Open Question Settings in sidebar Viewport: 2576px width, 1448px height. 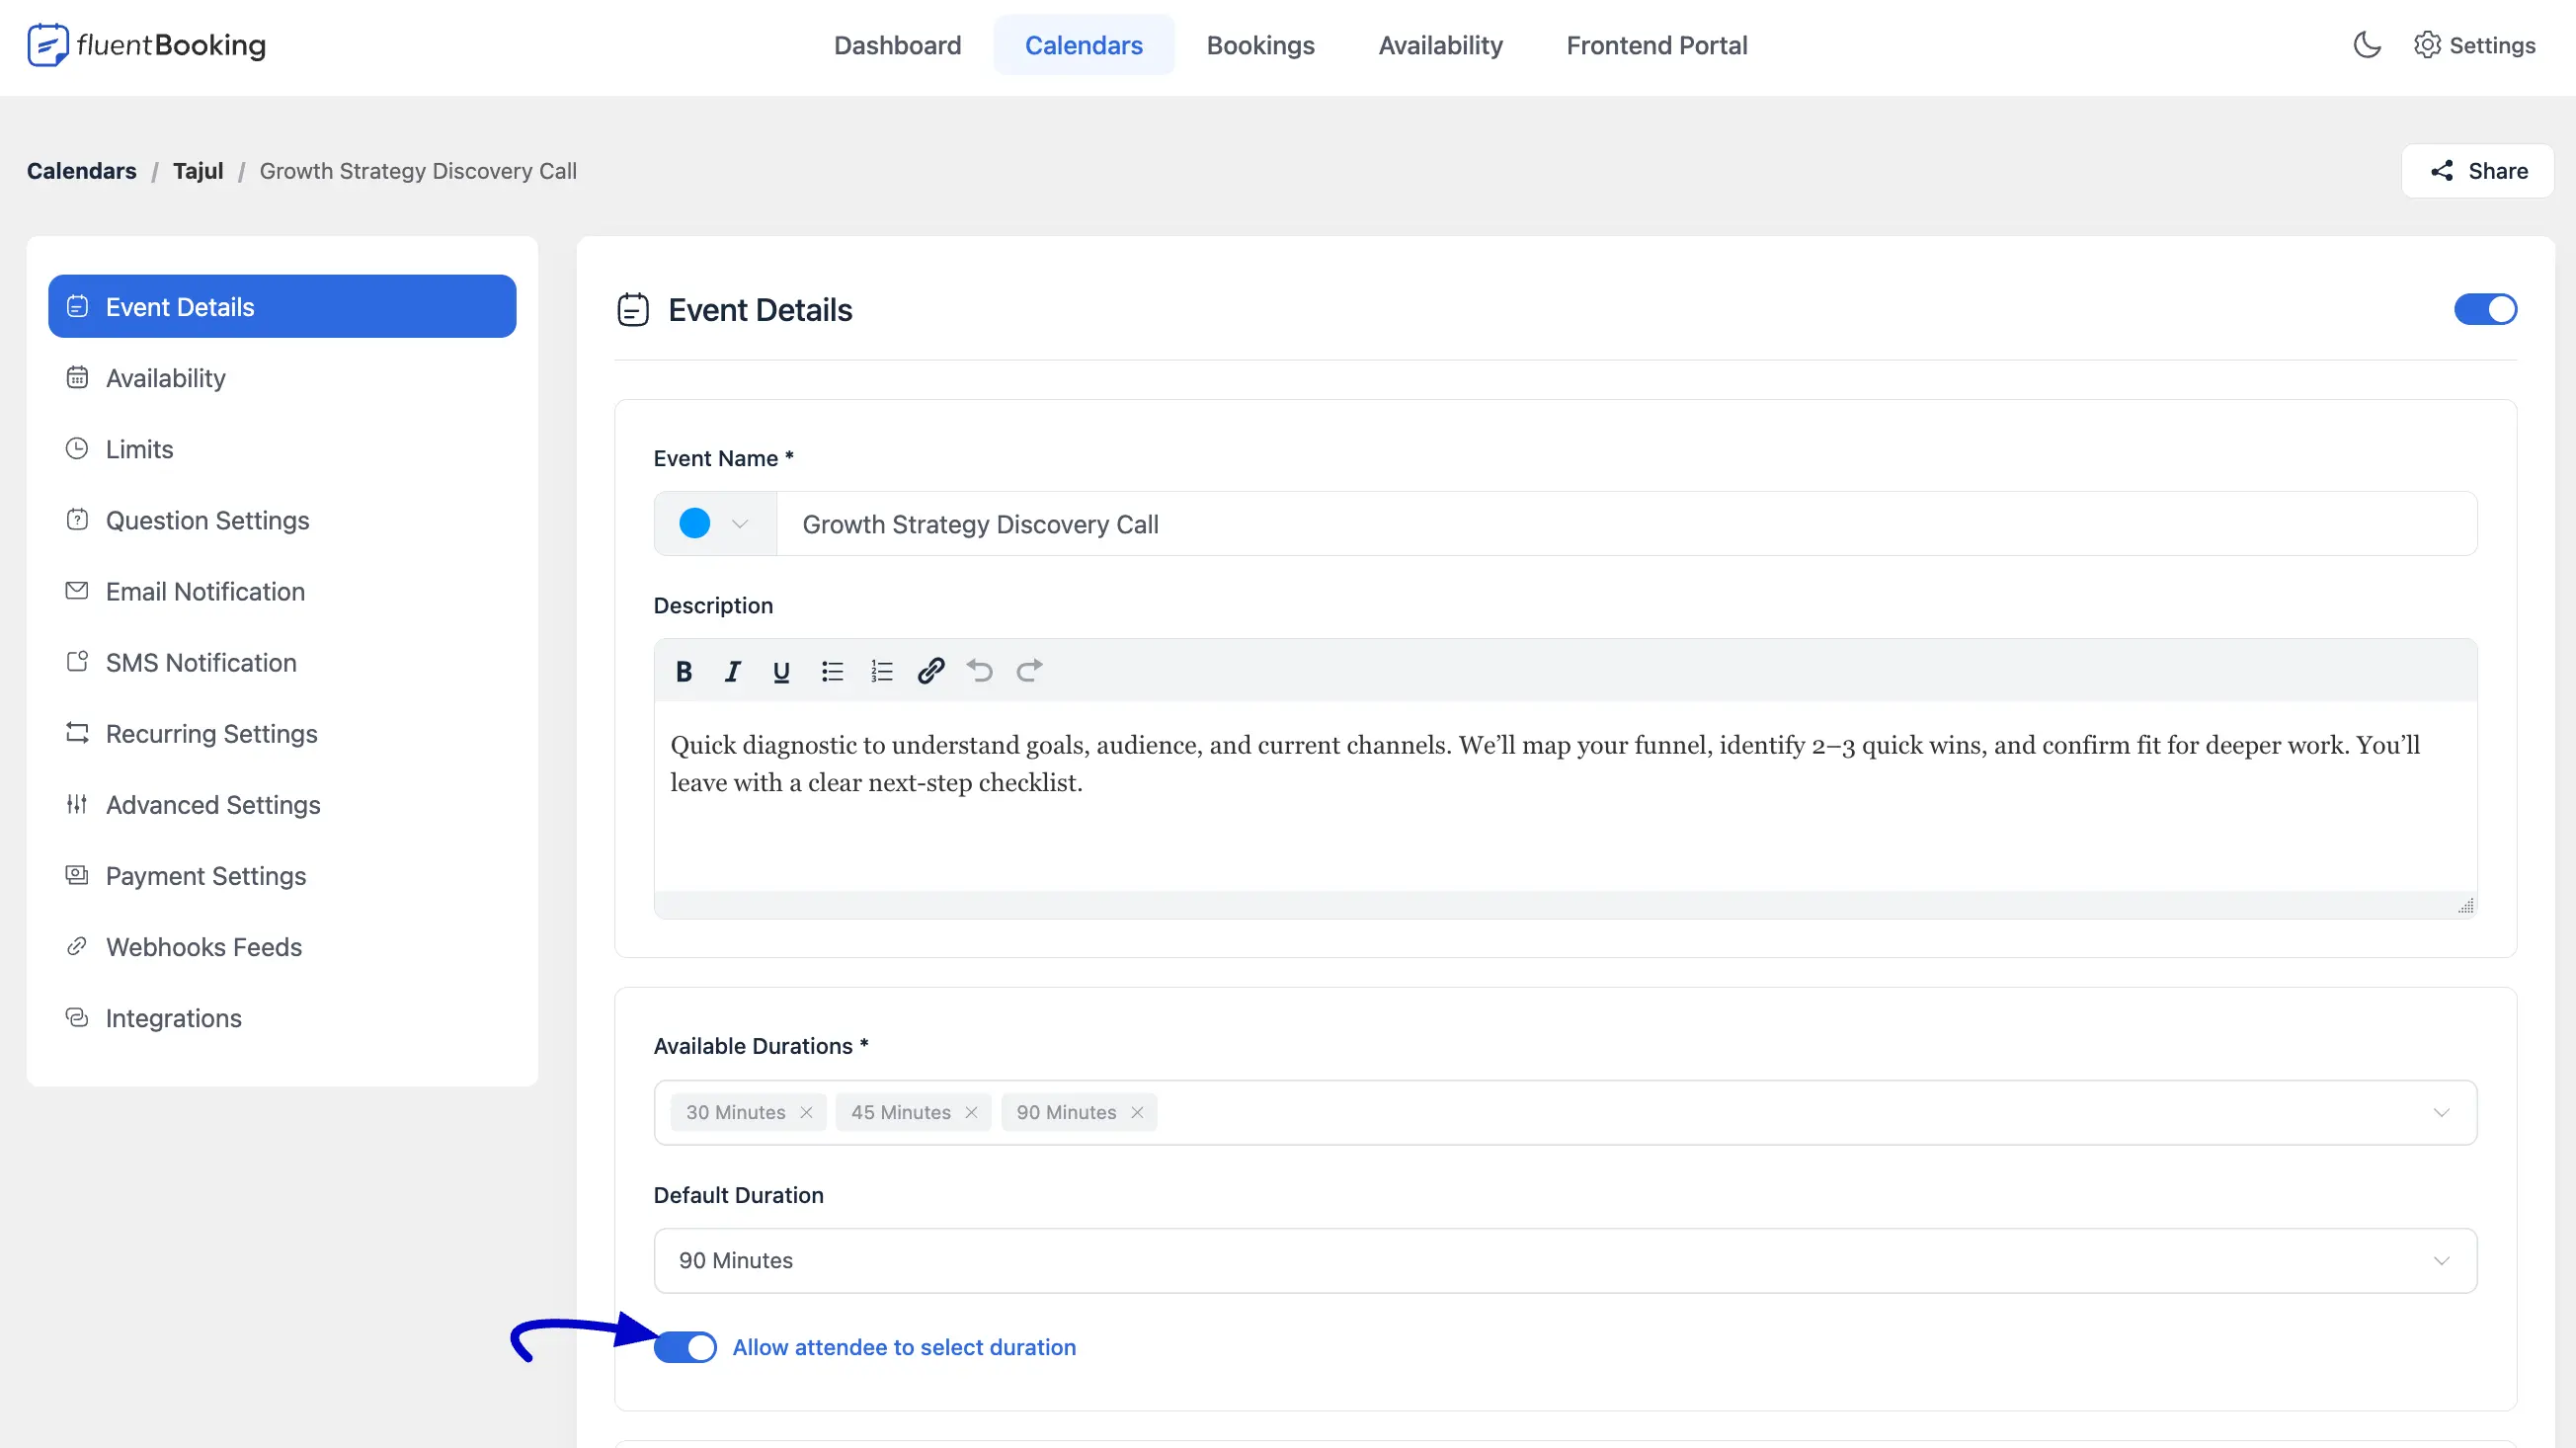click(x=282, y=520)
